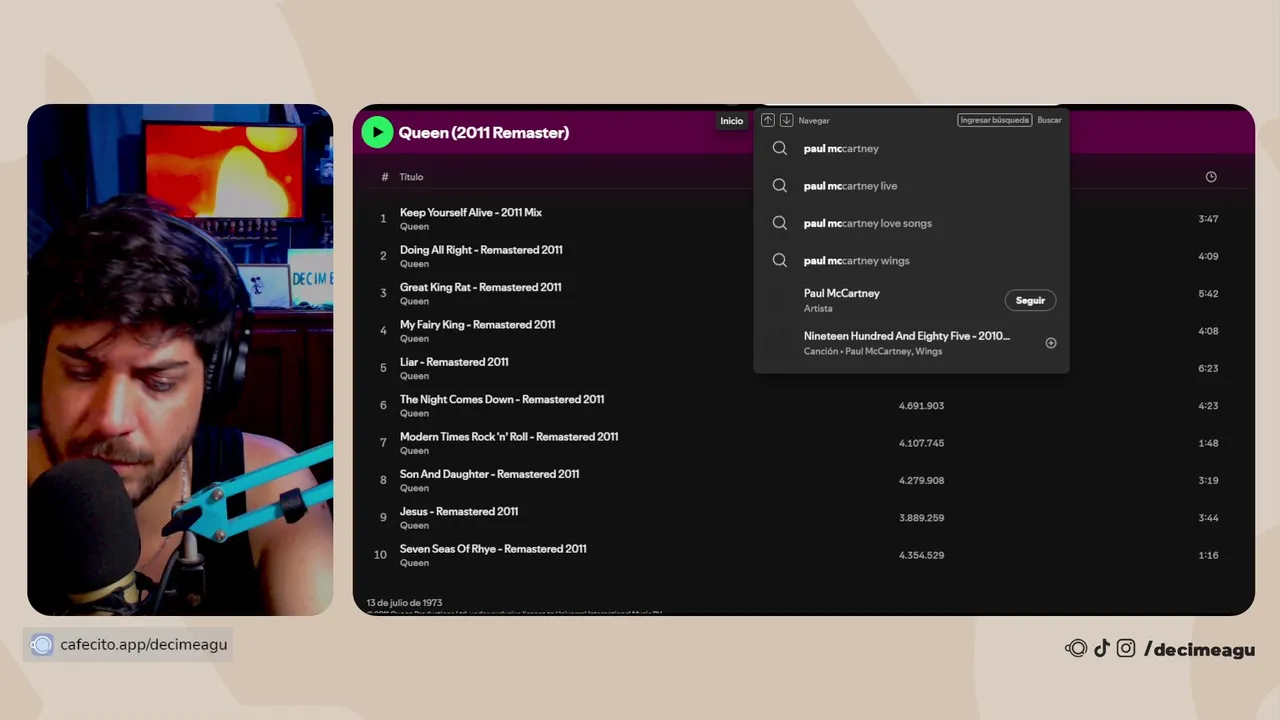Viewport: 1280px width, 720px height.
Task: Click the up arrow navigation key icon
Action: pyautogui.click(x=768, y=120)
